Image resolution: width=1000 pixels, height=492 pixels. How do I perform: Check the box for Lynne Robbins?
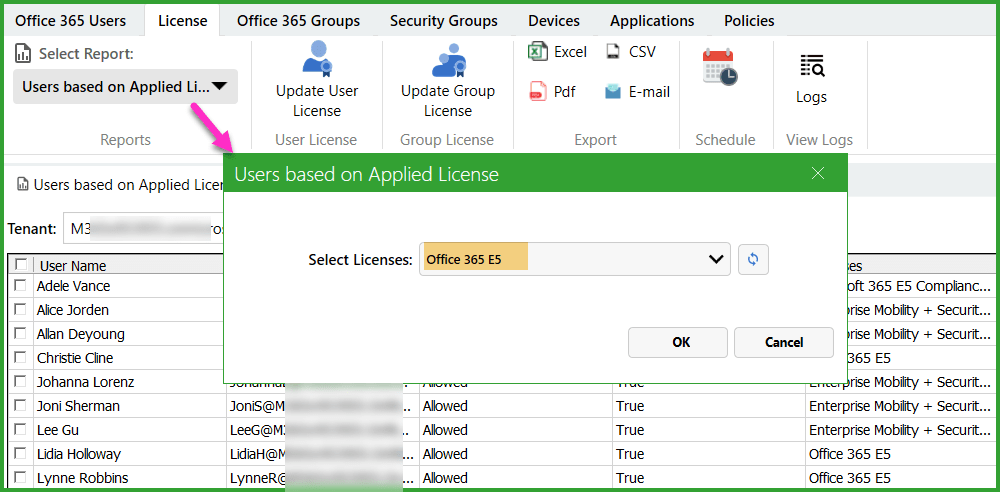click(x=20, y=477)
